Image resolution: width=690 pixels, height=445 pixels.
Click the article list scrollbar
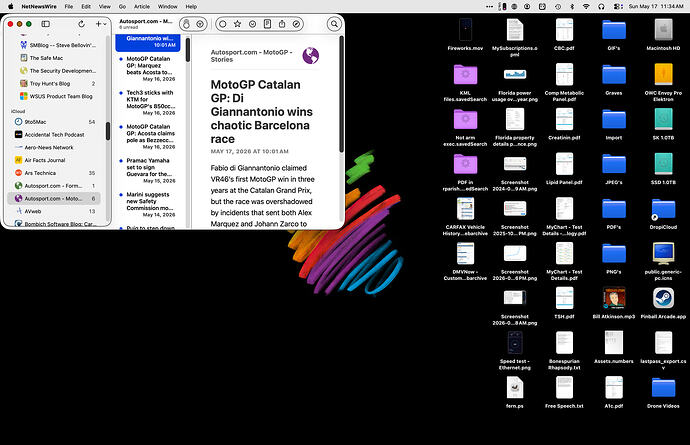(x=188, y=49)
